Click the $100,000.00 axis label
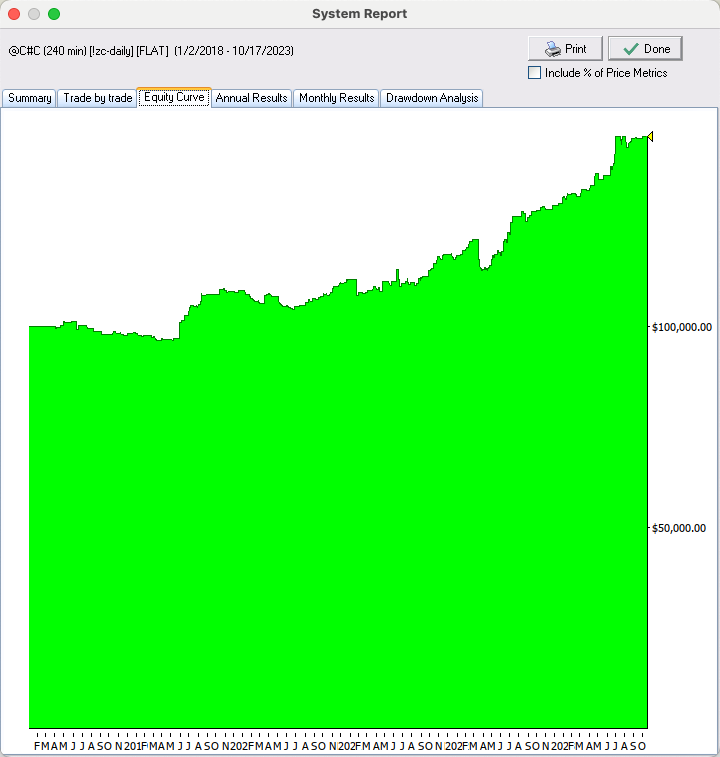Screen dimensions: 720x757 (x=682, y=327)
